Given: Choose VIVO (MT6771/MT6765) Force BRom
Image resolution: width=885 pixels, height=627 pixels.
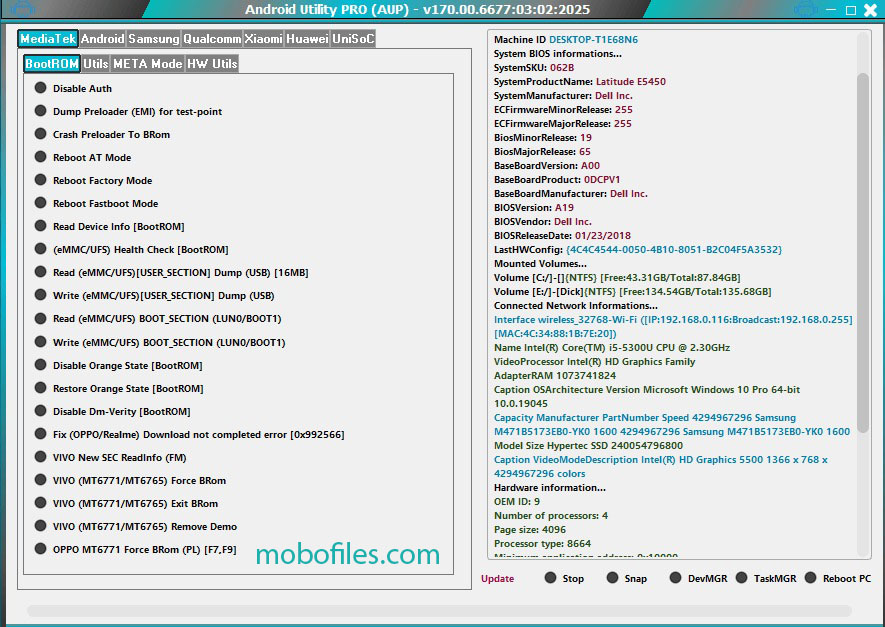Looking at the screenshot, I should pos(130,480).
